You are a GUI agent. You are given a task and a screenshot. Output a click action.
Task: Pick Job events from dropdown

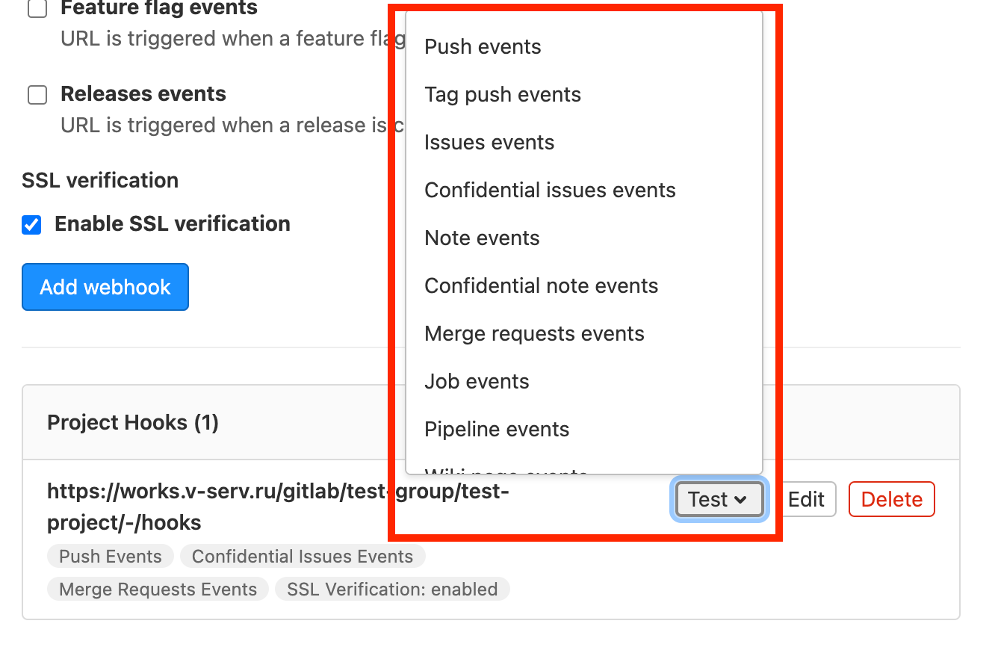tap(584, 381)
